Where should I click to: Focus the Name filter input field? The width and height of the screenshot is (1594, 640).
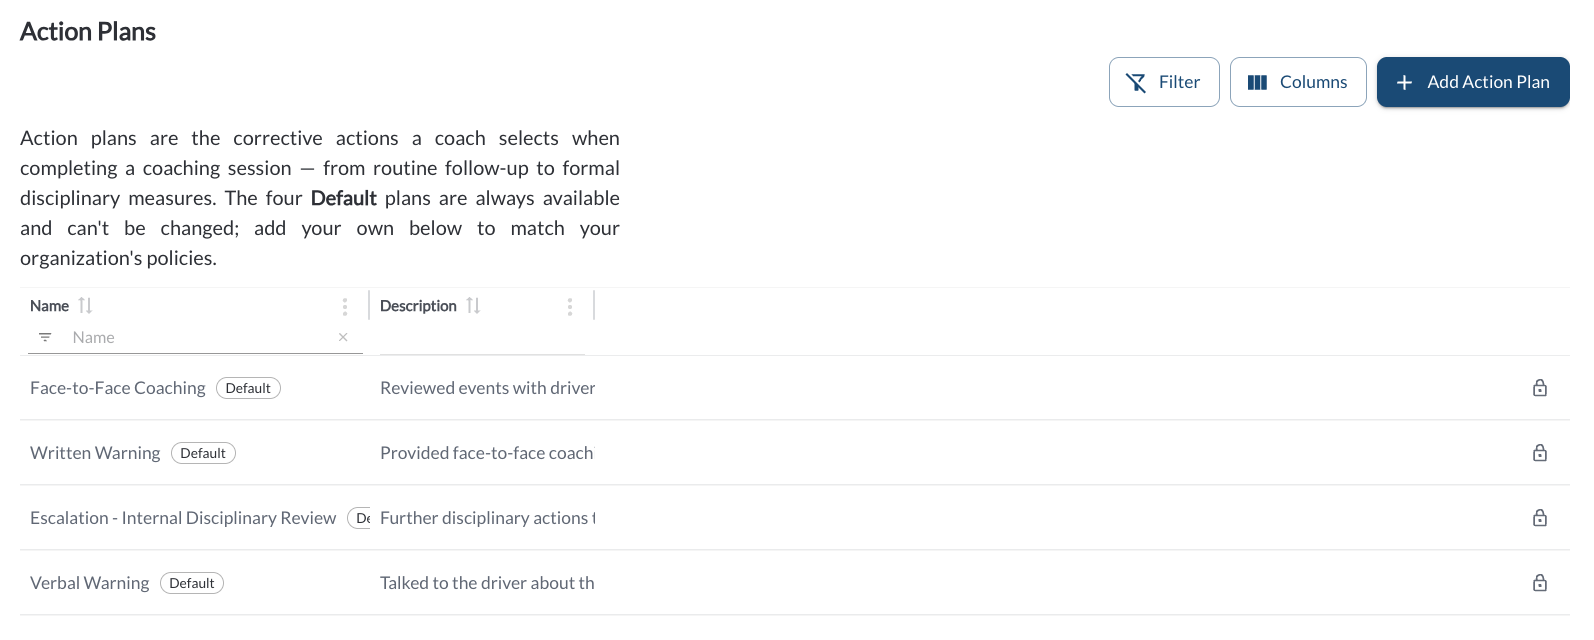tap(200, 337)
